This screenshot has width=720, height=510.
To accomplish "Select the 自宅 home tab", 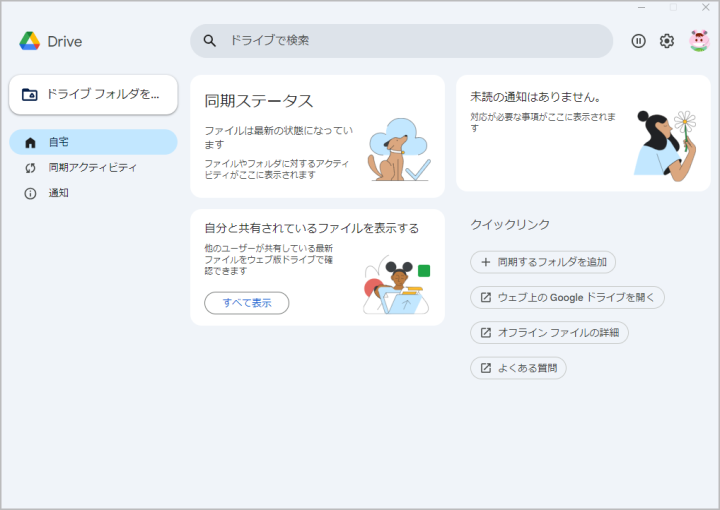I will click(93, 142).
